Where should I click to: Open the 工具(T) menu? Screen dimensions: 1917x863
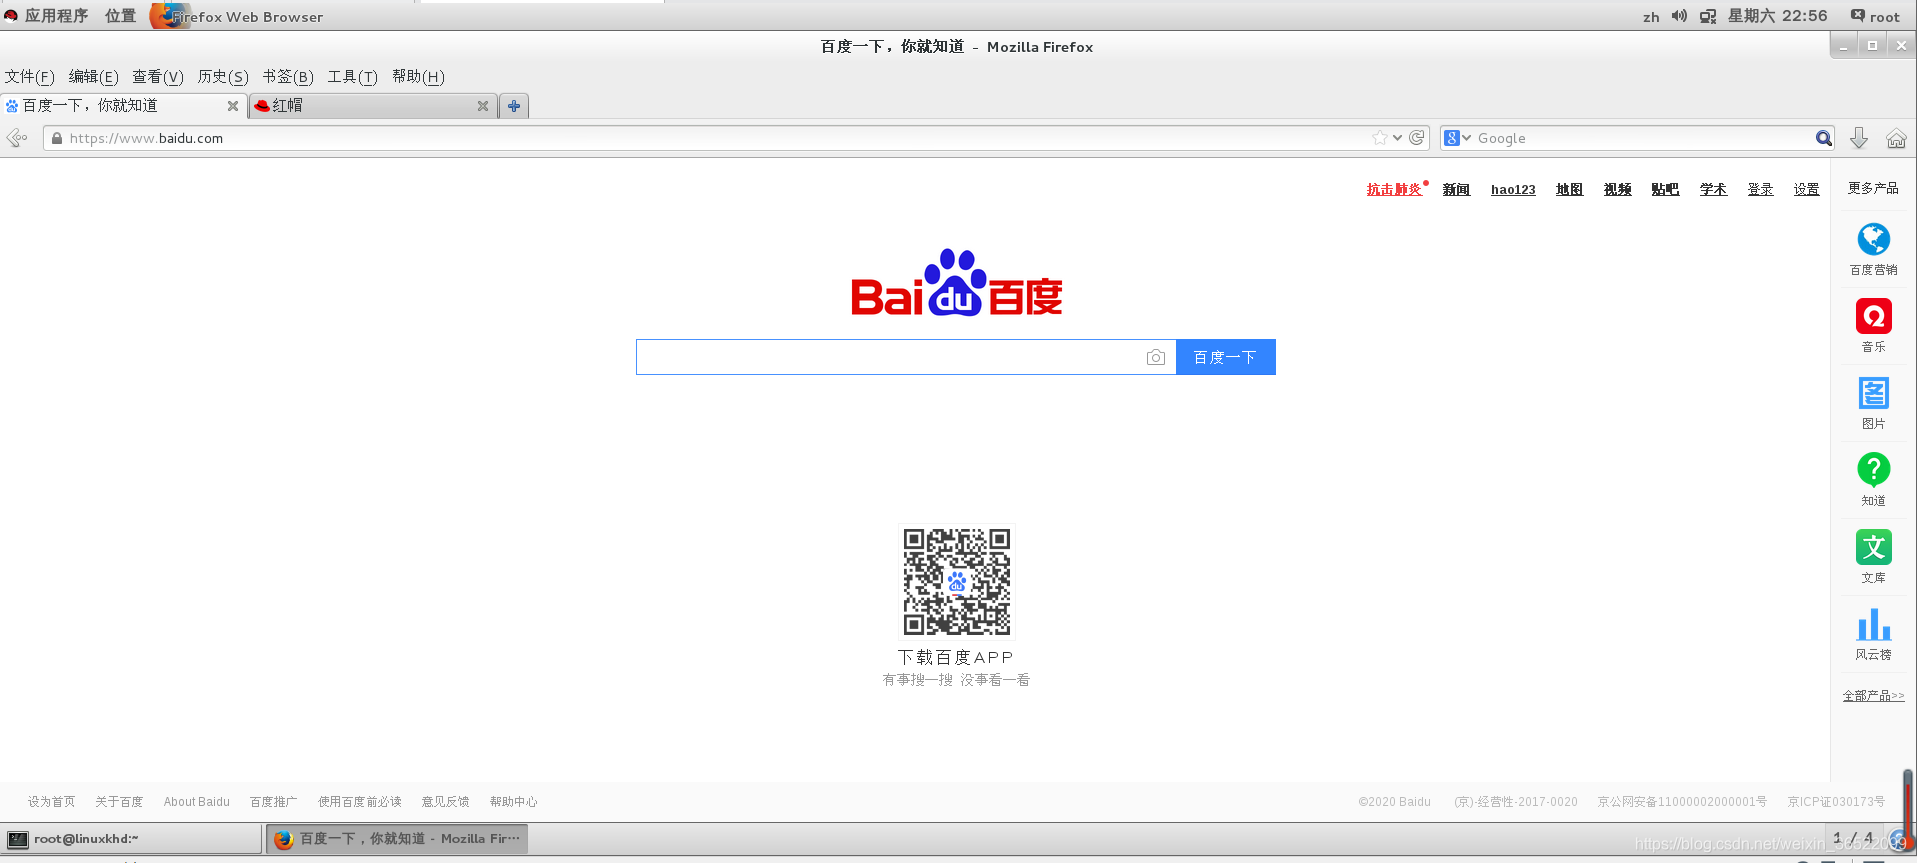tap(352, 77)
